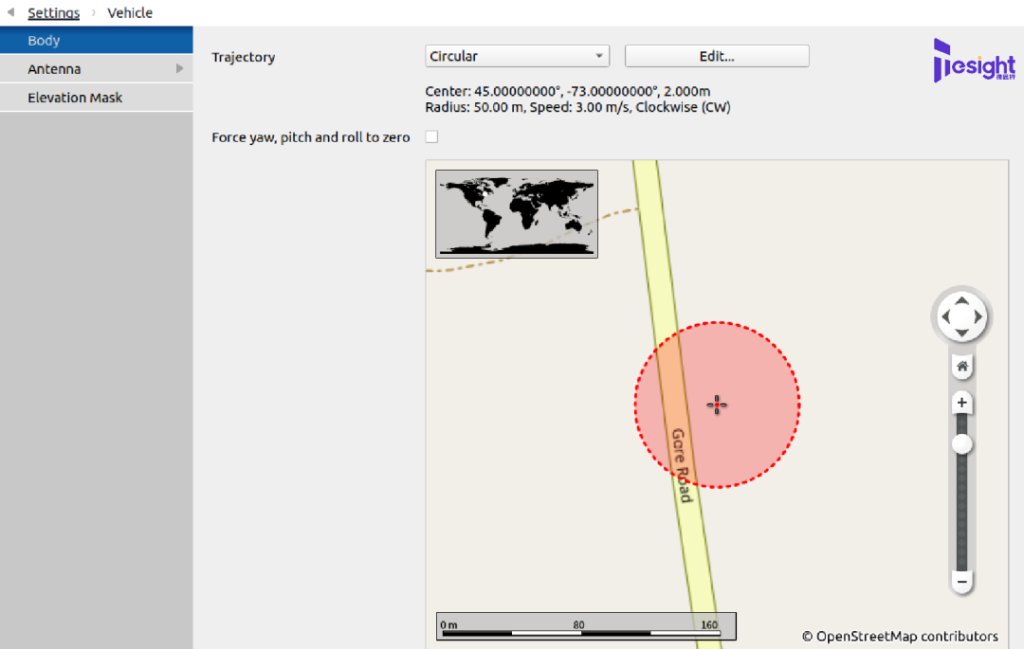Click the OpenStreetMap contributors attribution
Image resolution: width=1024 pixels, height=649 pixels.
click(x=900, y=636)
